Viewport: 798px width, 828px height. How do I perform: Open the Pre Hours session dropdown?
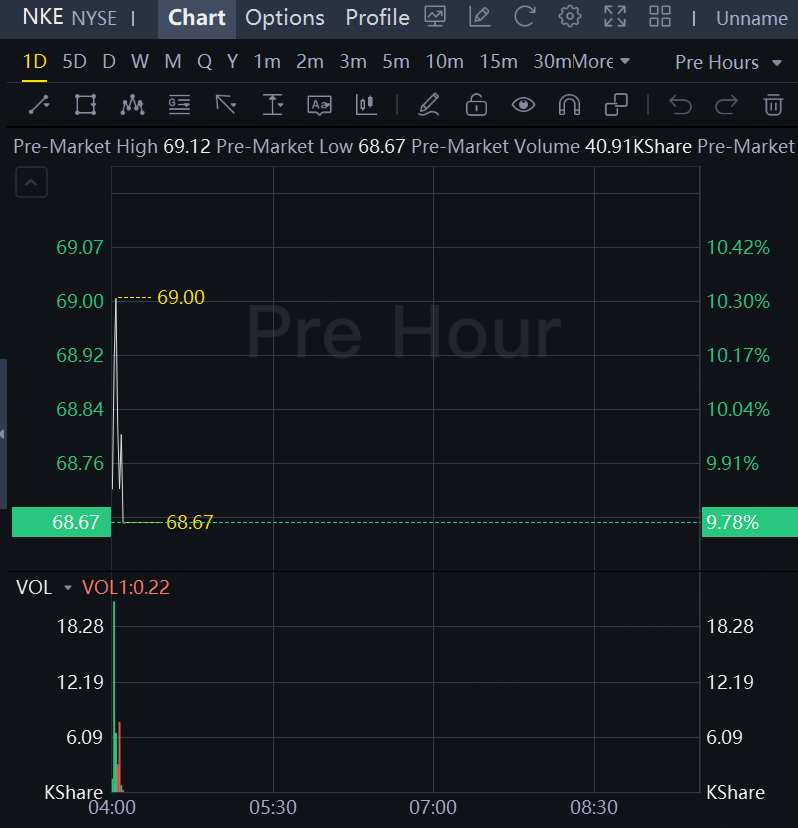(728, 62)
